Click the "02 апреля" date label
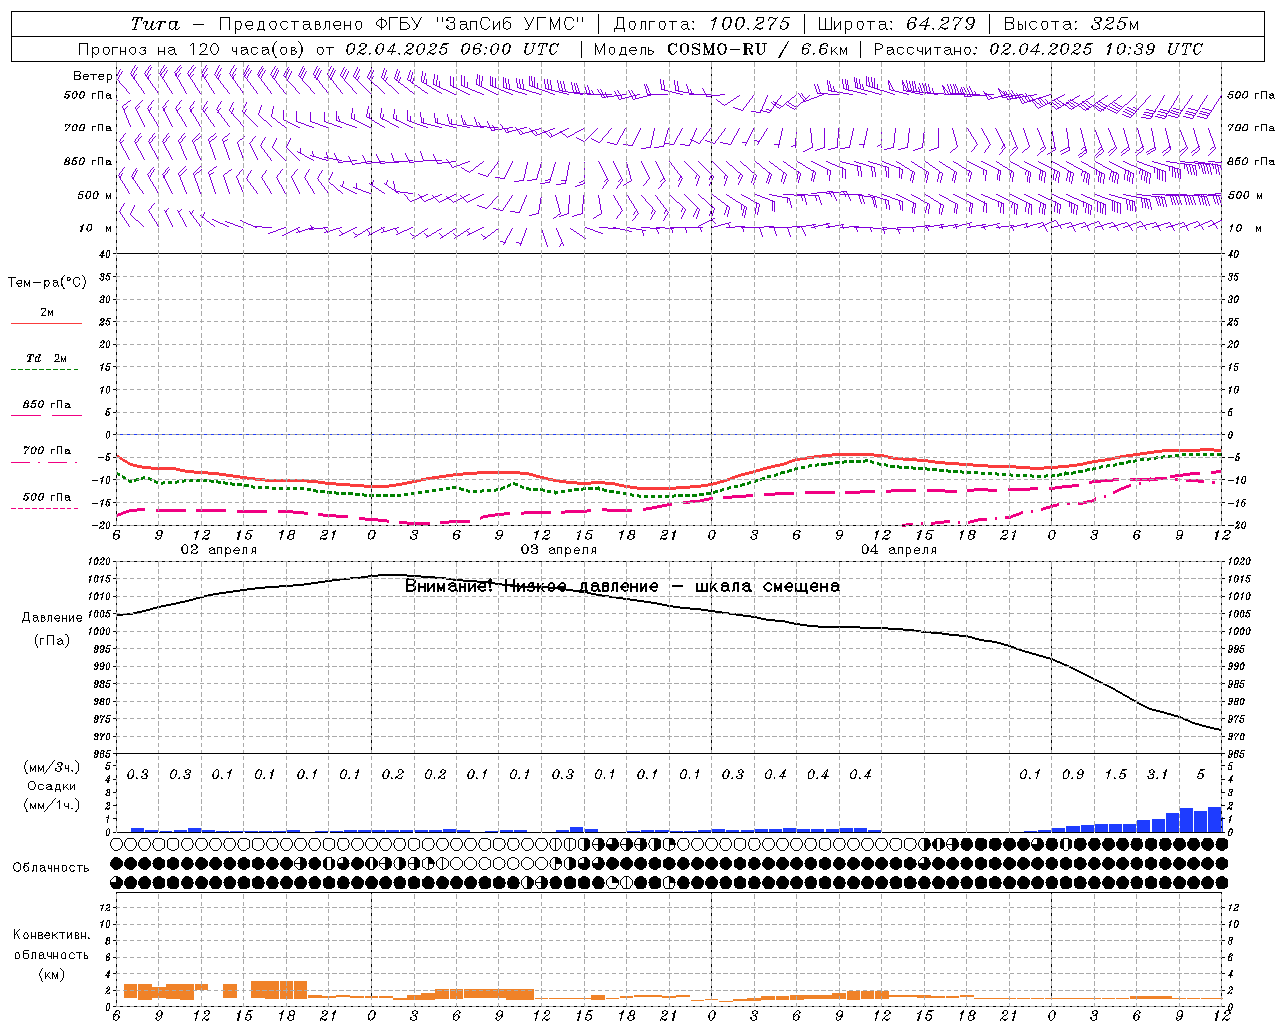This screenshot has width=1280, height=1024. 218,550
